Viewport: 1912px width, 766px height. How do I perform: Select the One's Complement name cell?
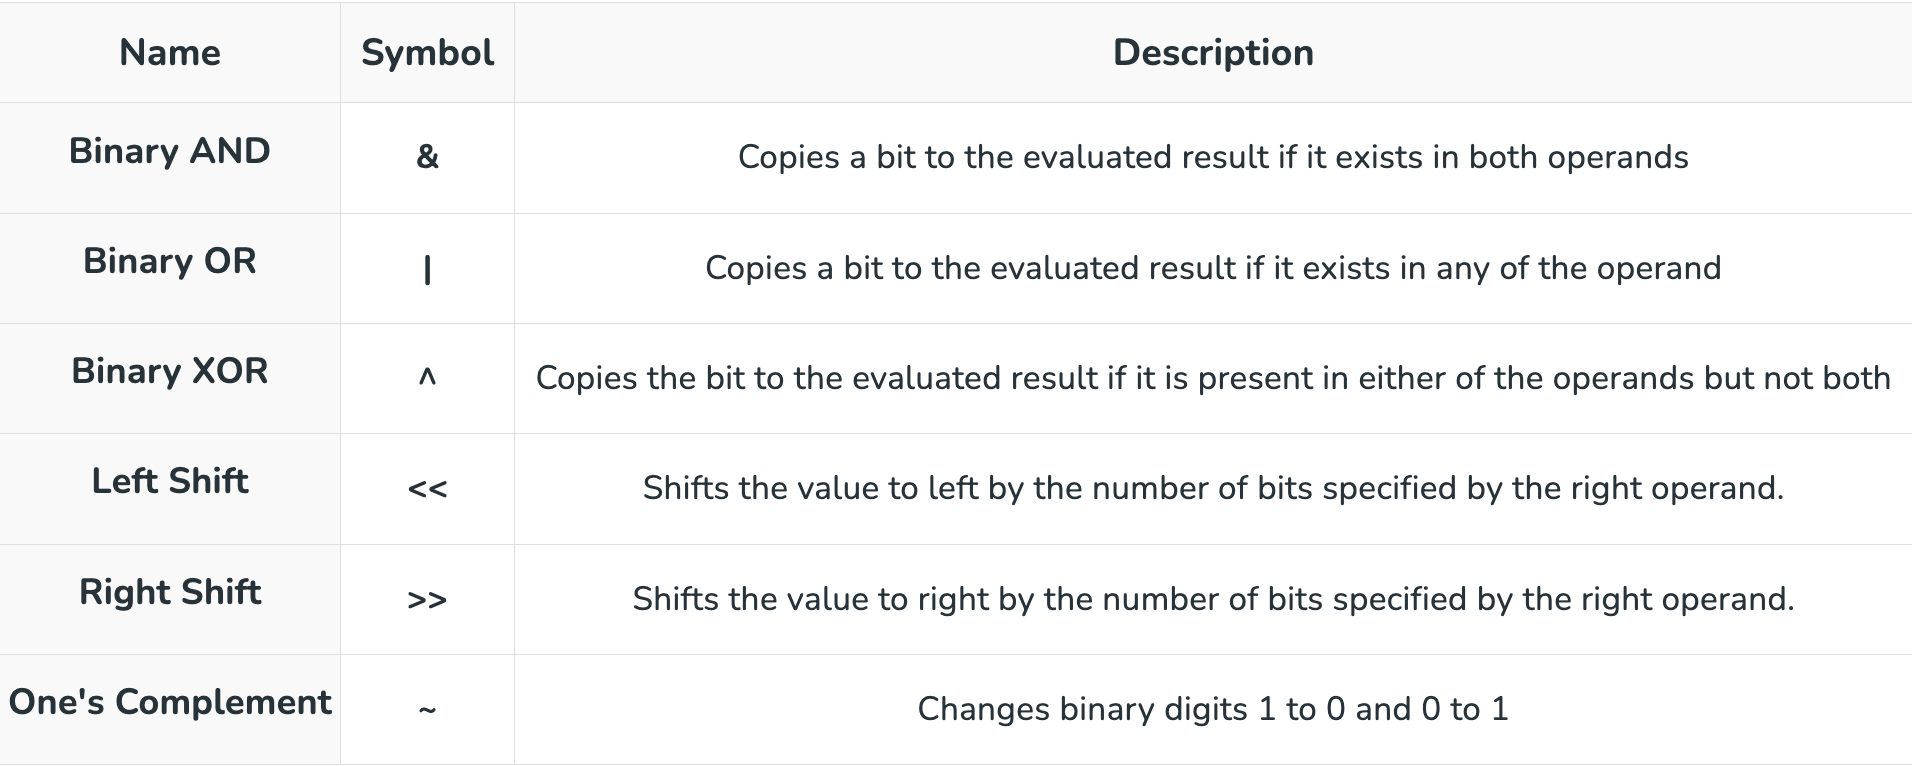[170, 702]
